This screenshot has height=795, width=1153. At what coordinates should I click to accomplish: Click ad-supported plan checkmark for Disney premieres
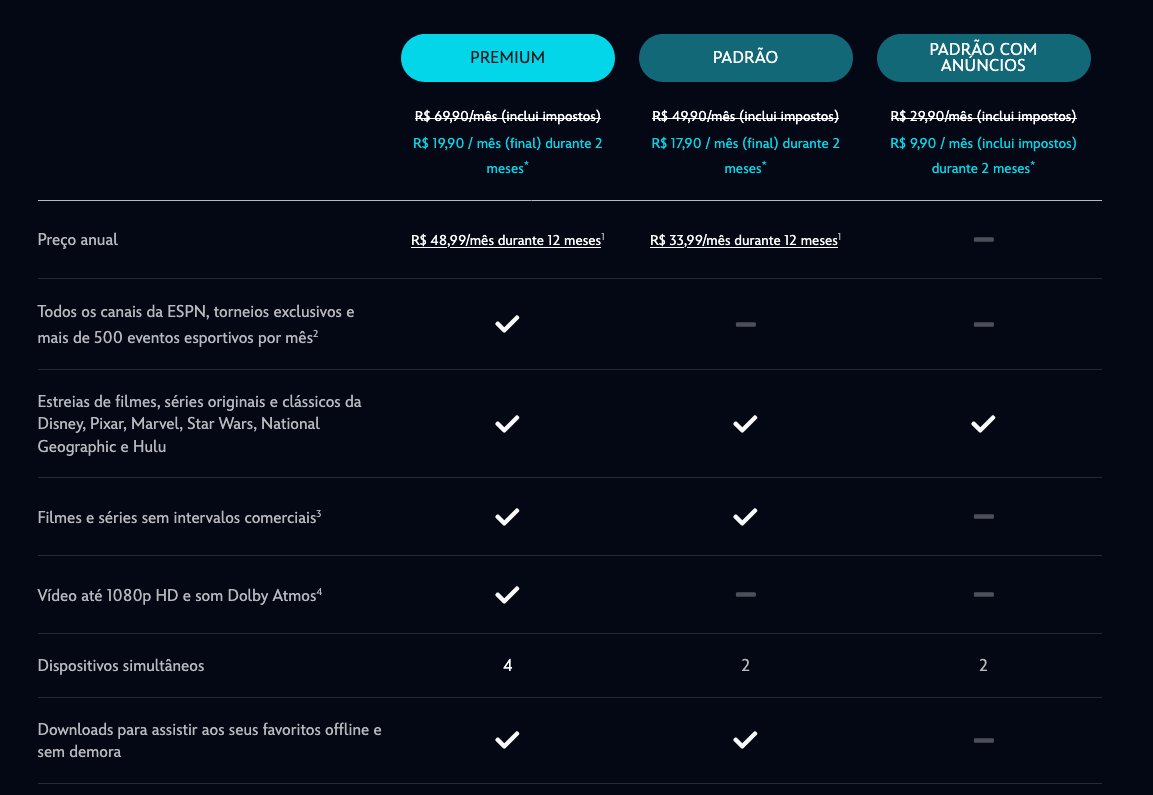click(983, 424)
